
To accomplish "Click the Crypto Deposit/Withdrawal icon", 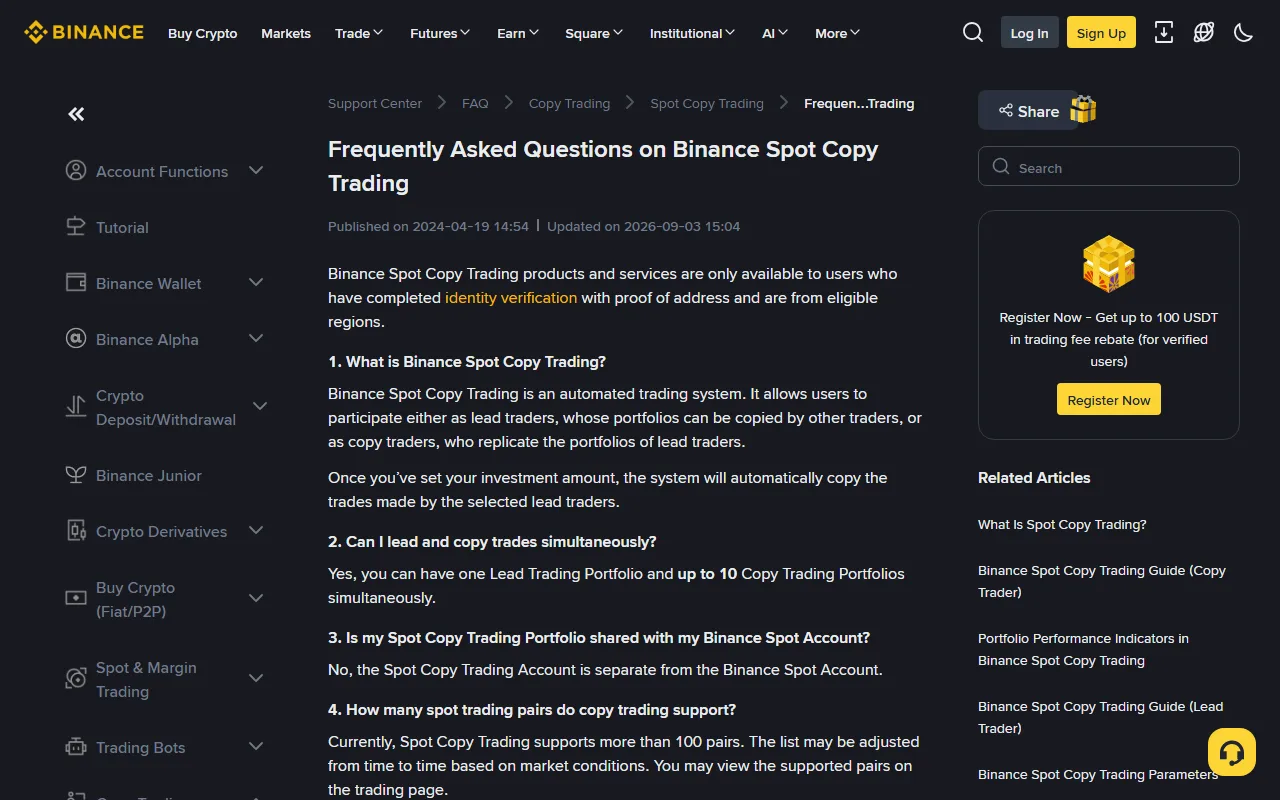I will [x=76, y=406].
